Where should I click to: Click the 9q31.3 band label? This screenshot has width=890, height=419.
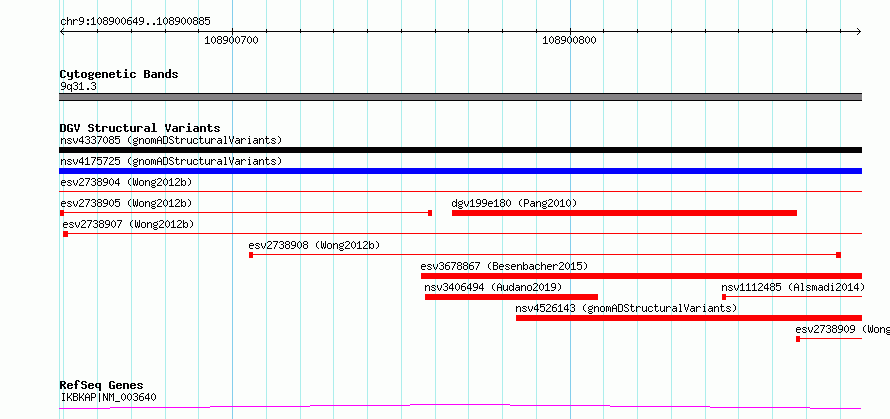coord(78,86)
